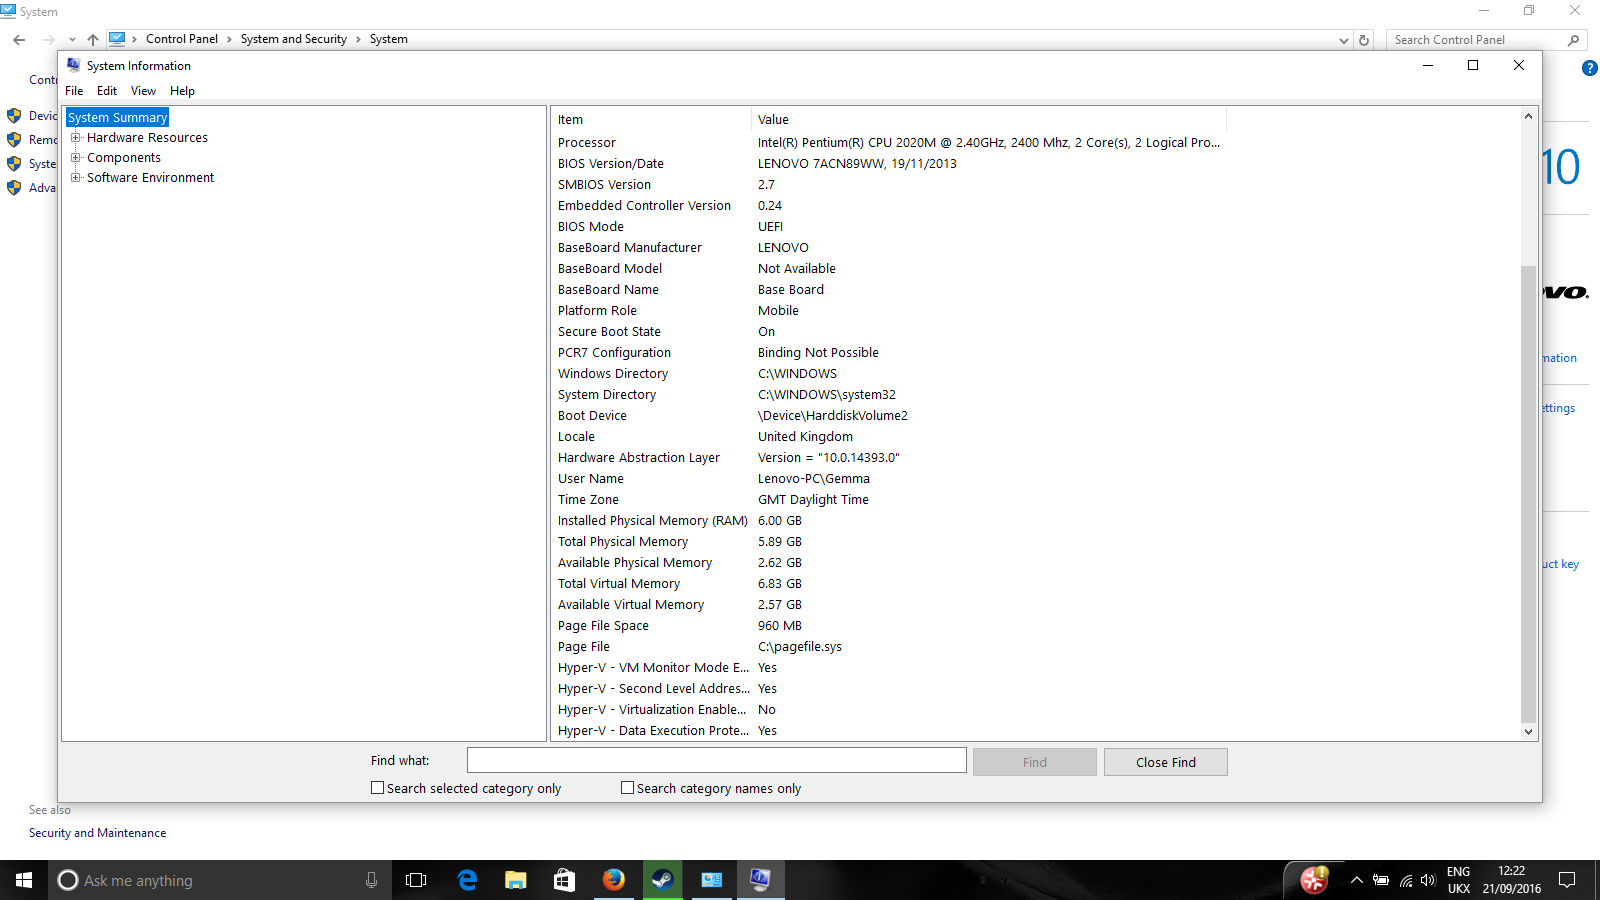Click the Cortana microphone icon

coord(371,880)
